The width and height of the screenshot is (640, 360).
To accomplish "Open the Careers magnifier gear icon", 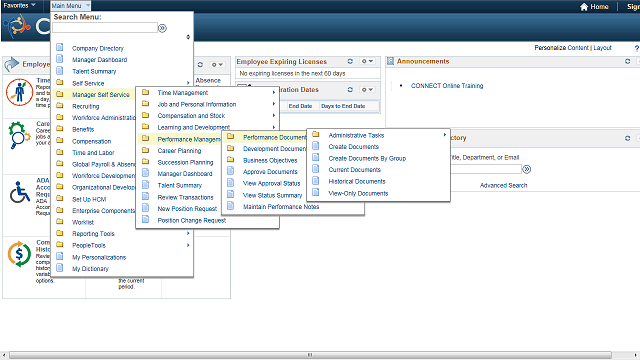I will 19,135.
